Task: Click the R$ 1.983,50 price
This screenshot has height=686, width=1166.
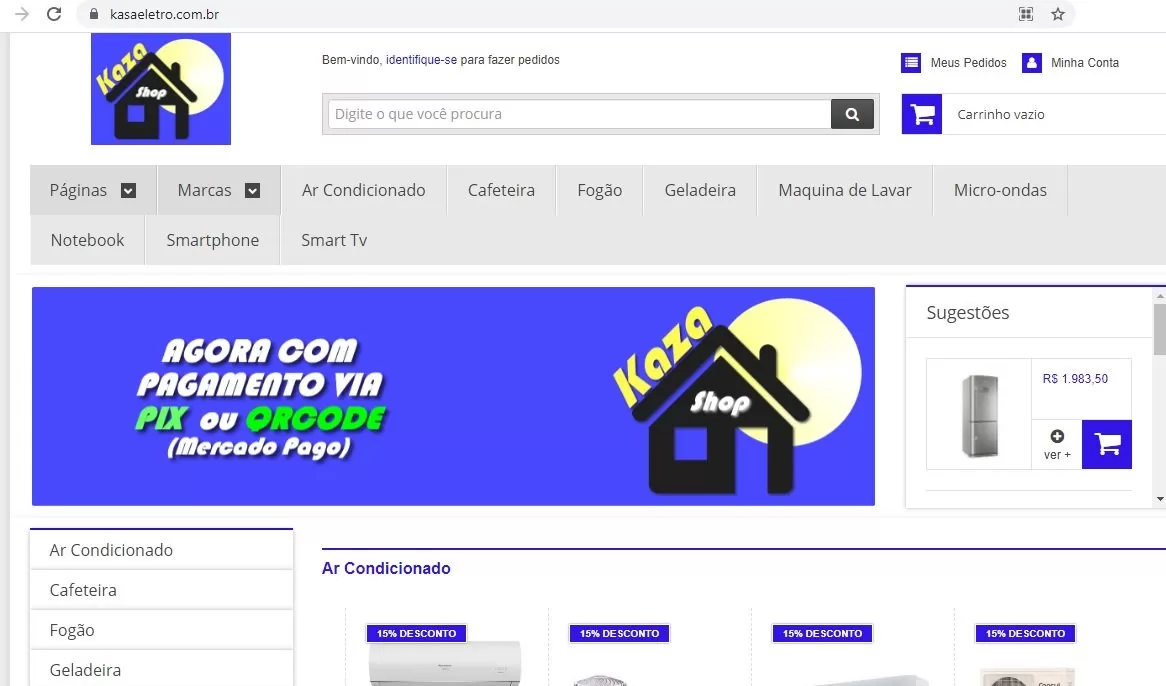Action: pos(1075,379)
